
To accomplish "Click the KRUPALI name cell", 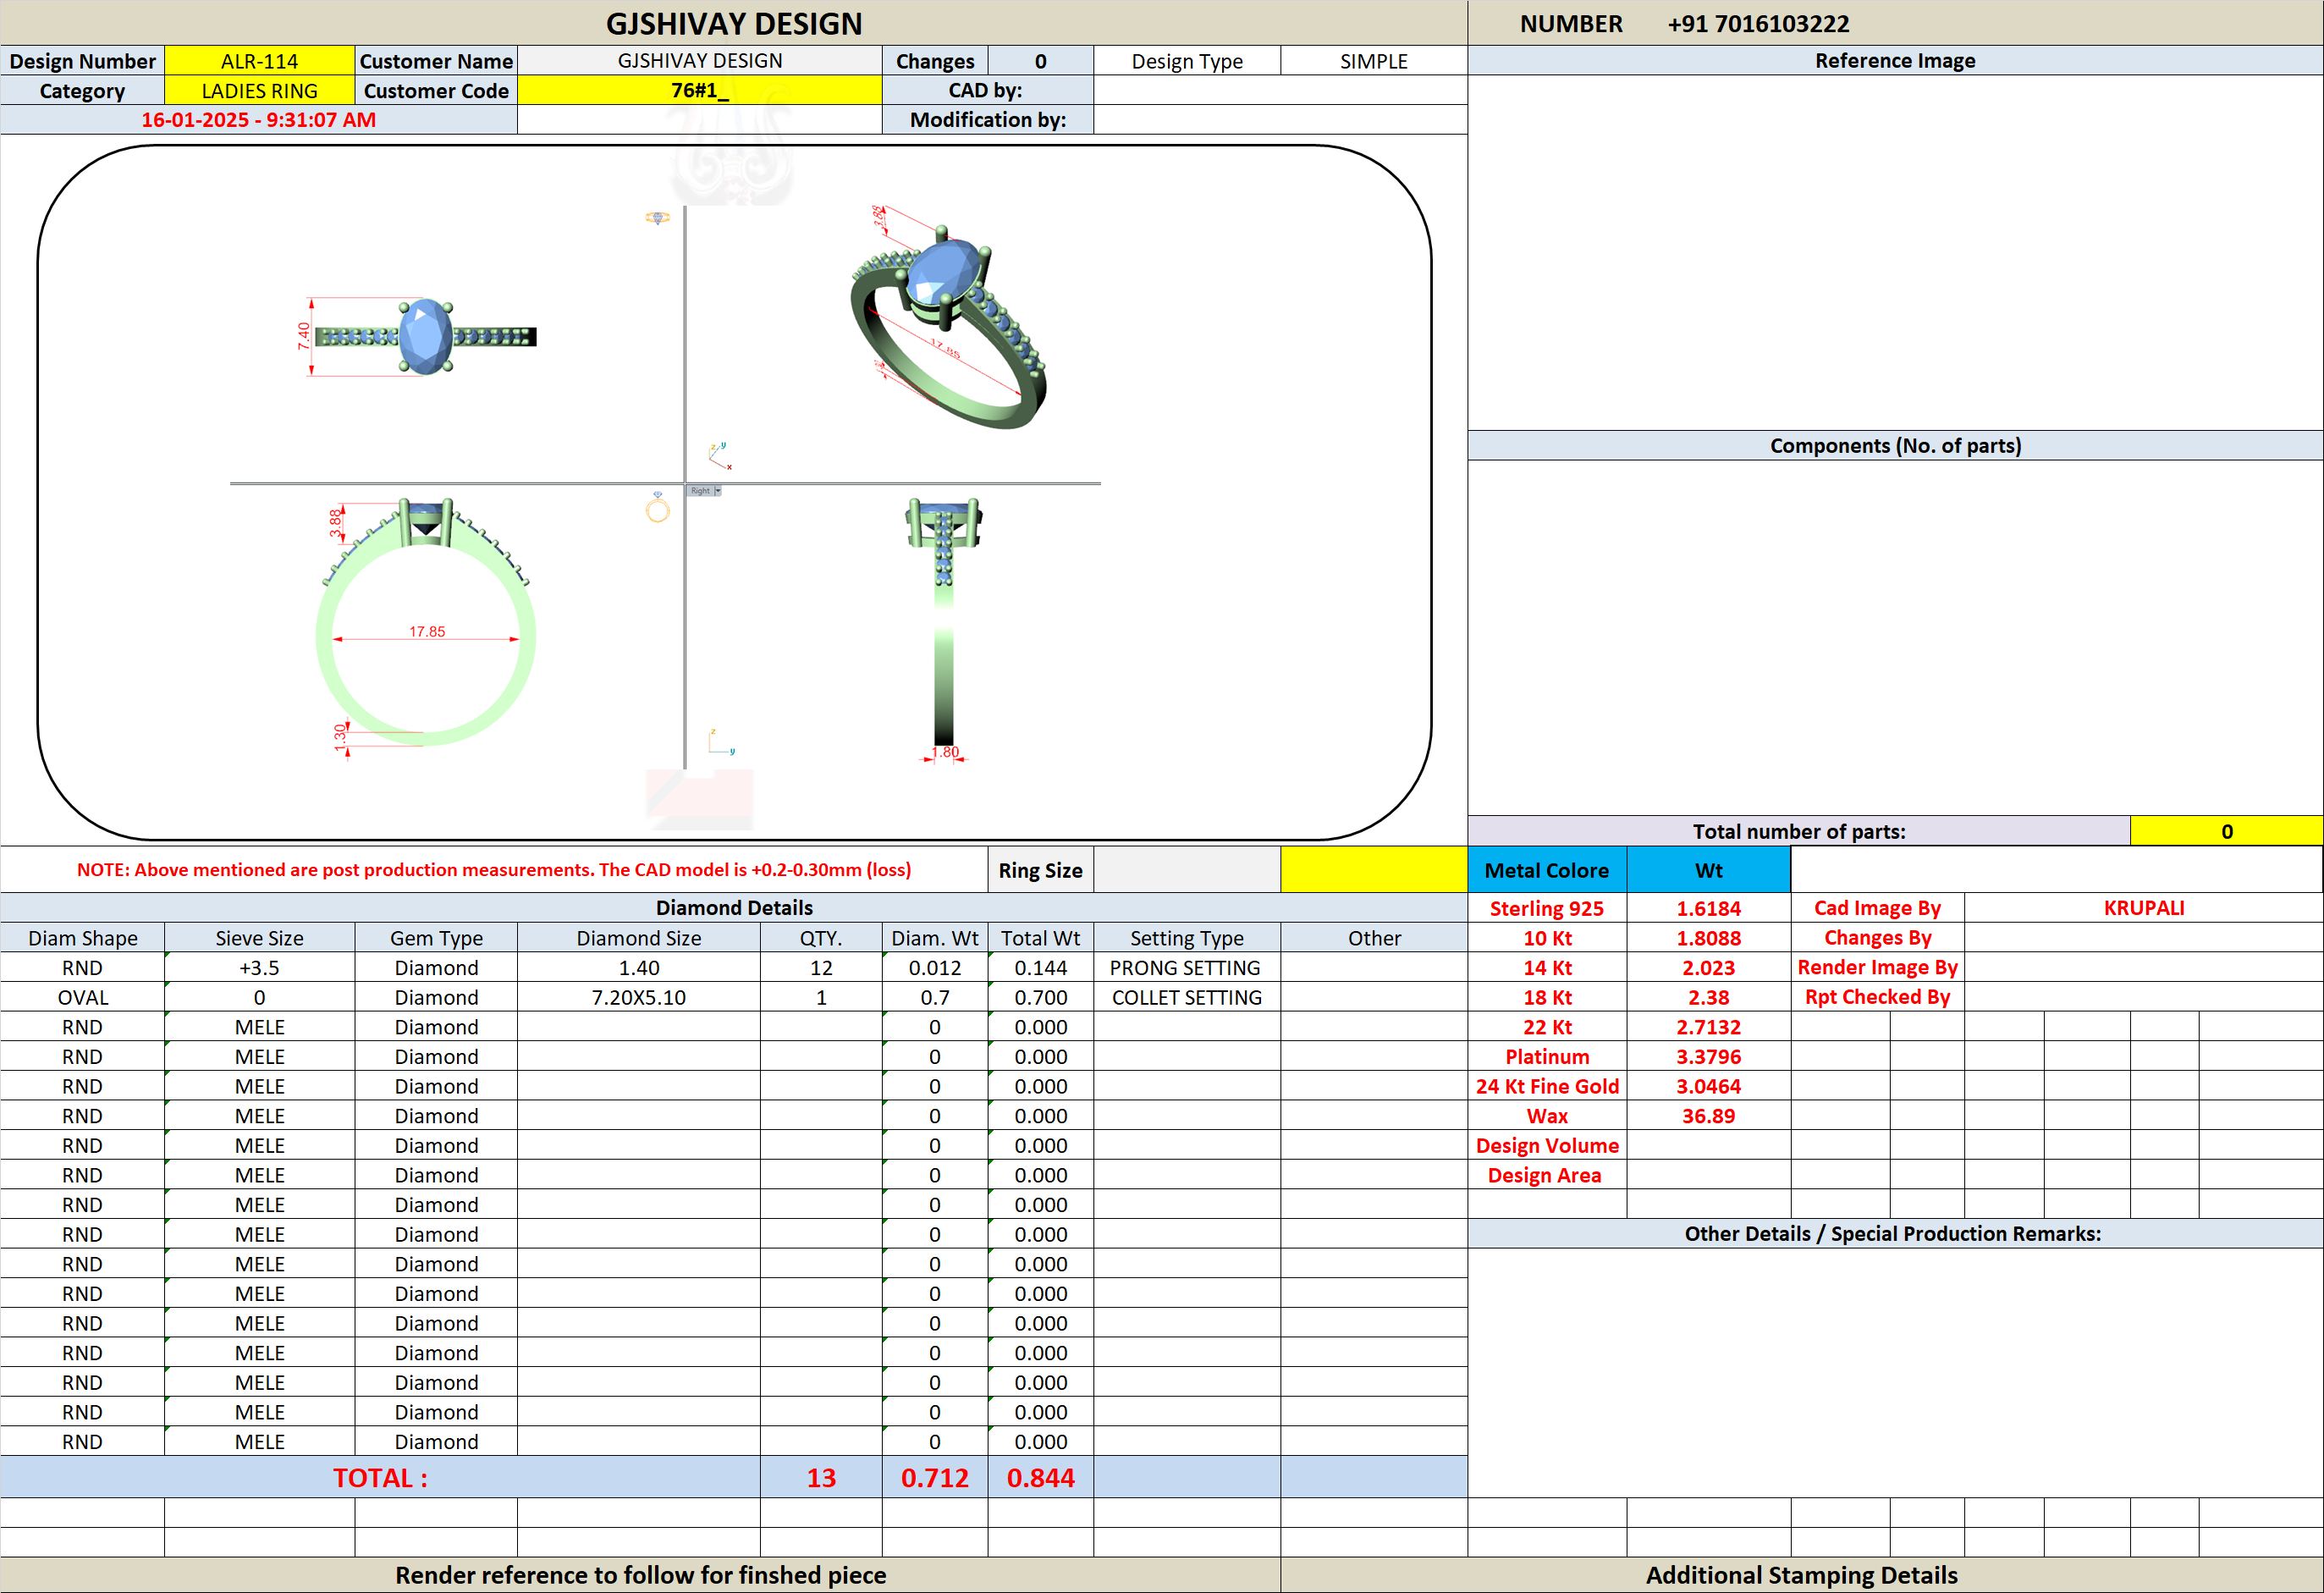I will point(2144,908).
